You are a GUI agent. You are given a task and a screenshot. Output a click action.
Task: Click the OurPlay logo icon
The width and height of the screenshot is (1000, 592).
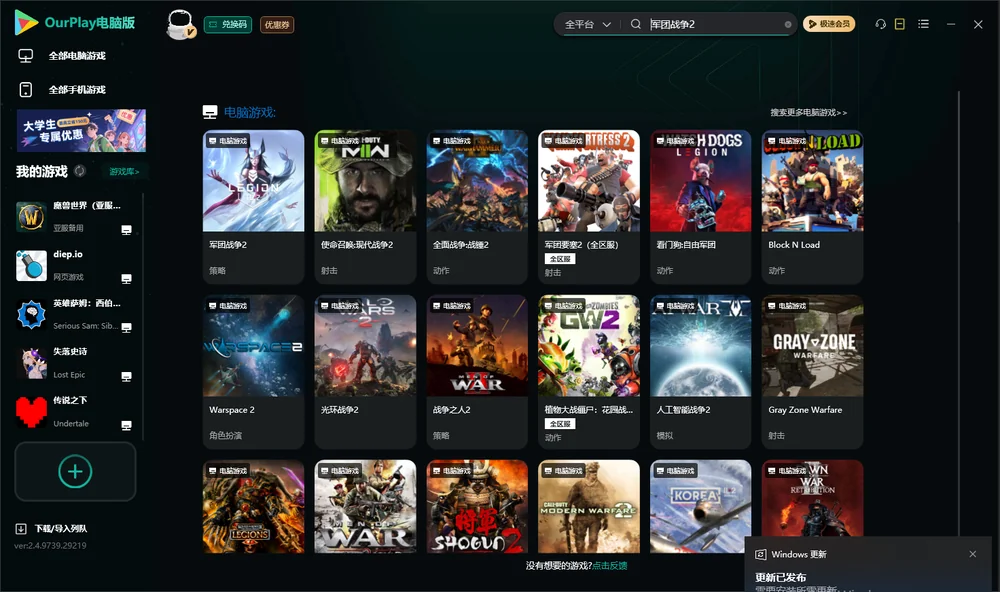point(26,23)
